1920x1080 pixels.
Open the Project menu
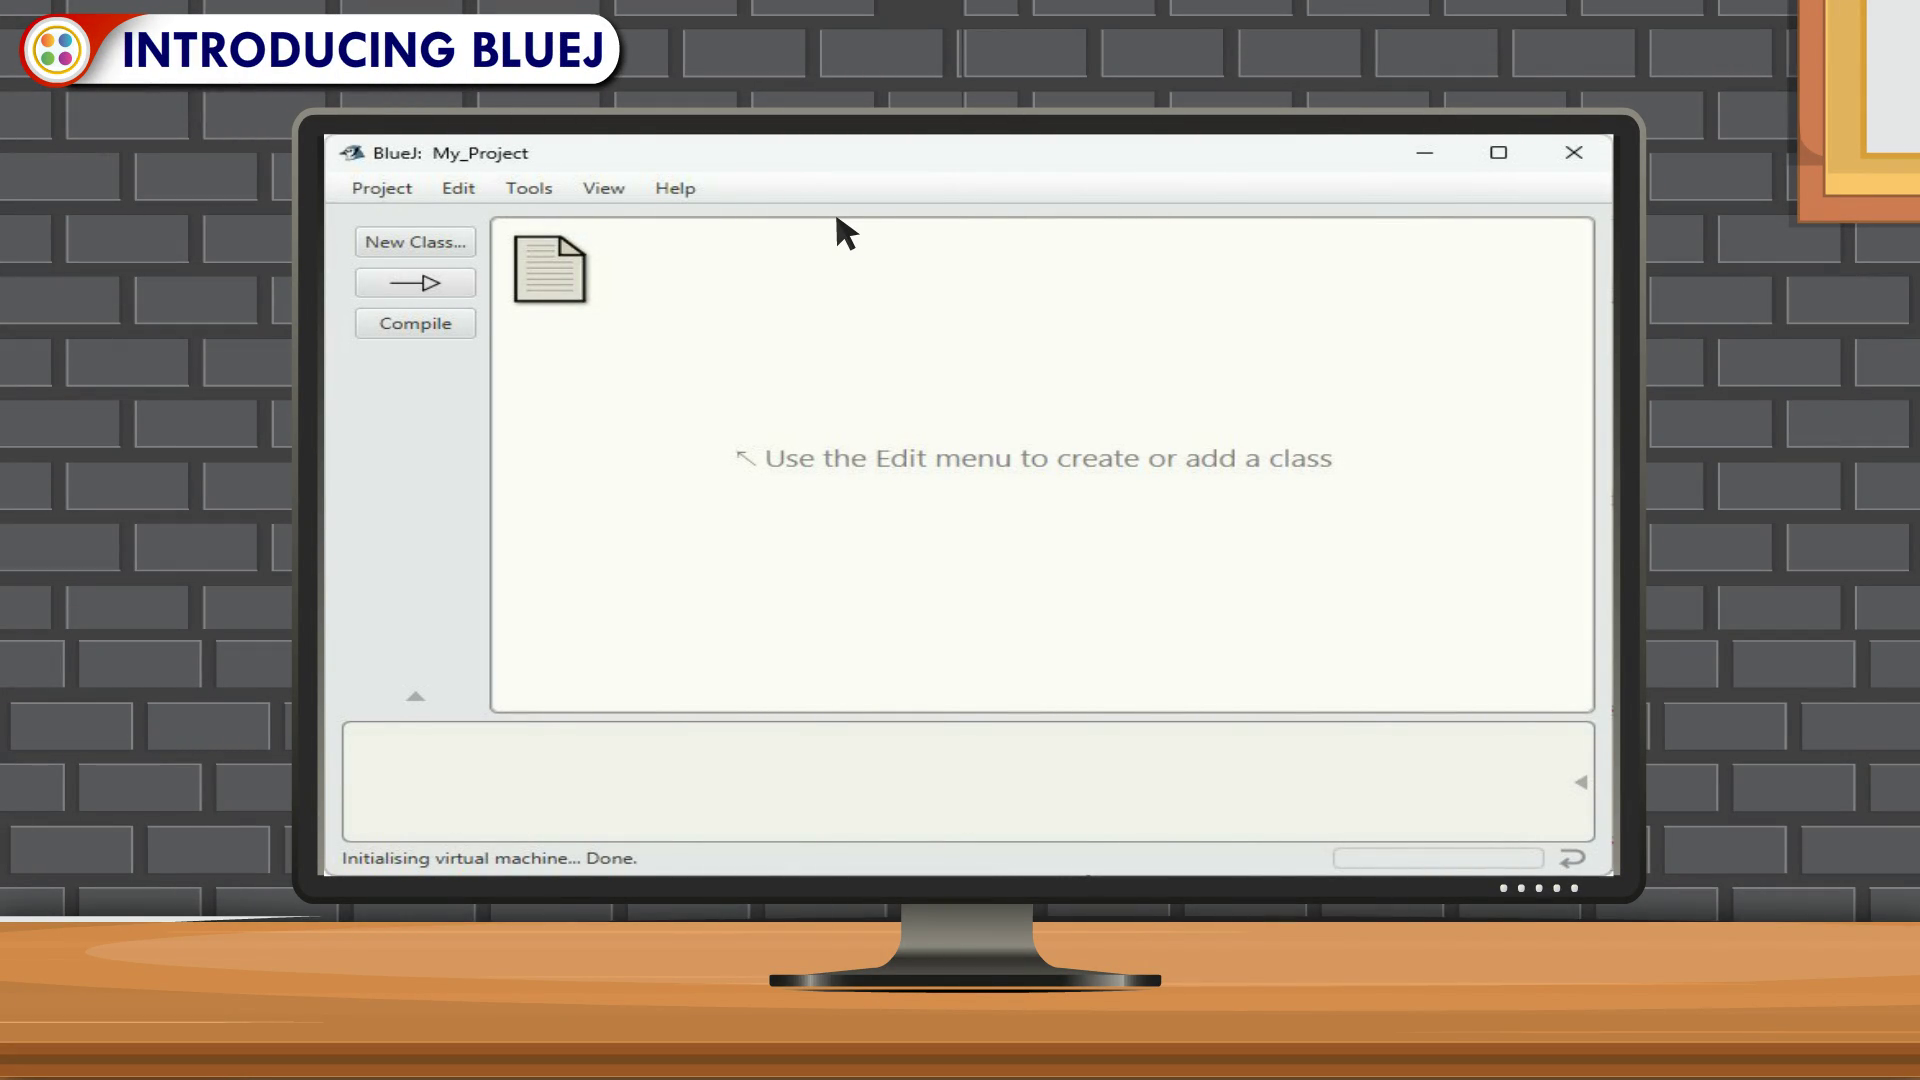(381, 188)
